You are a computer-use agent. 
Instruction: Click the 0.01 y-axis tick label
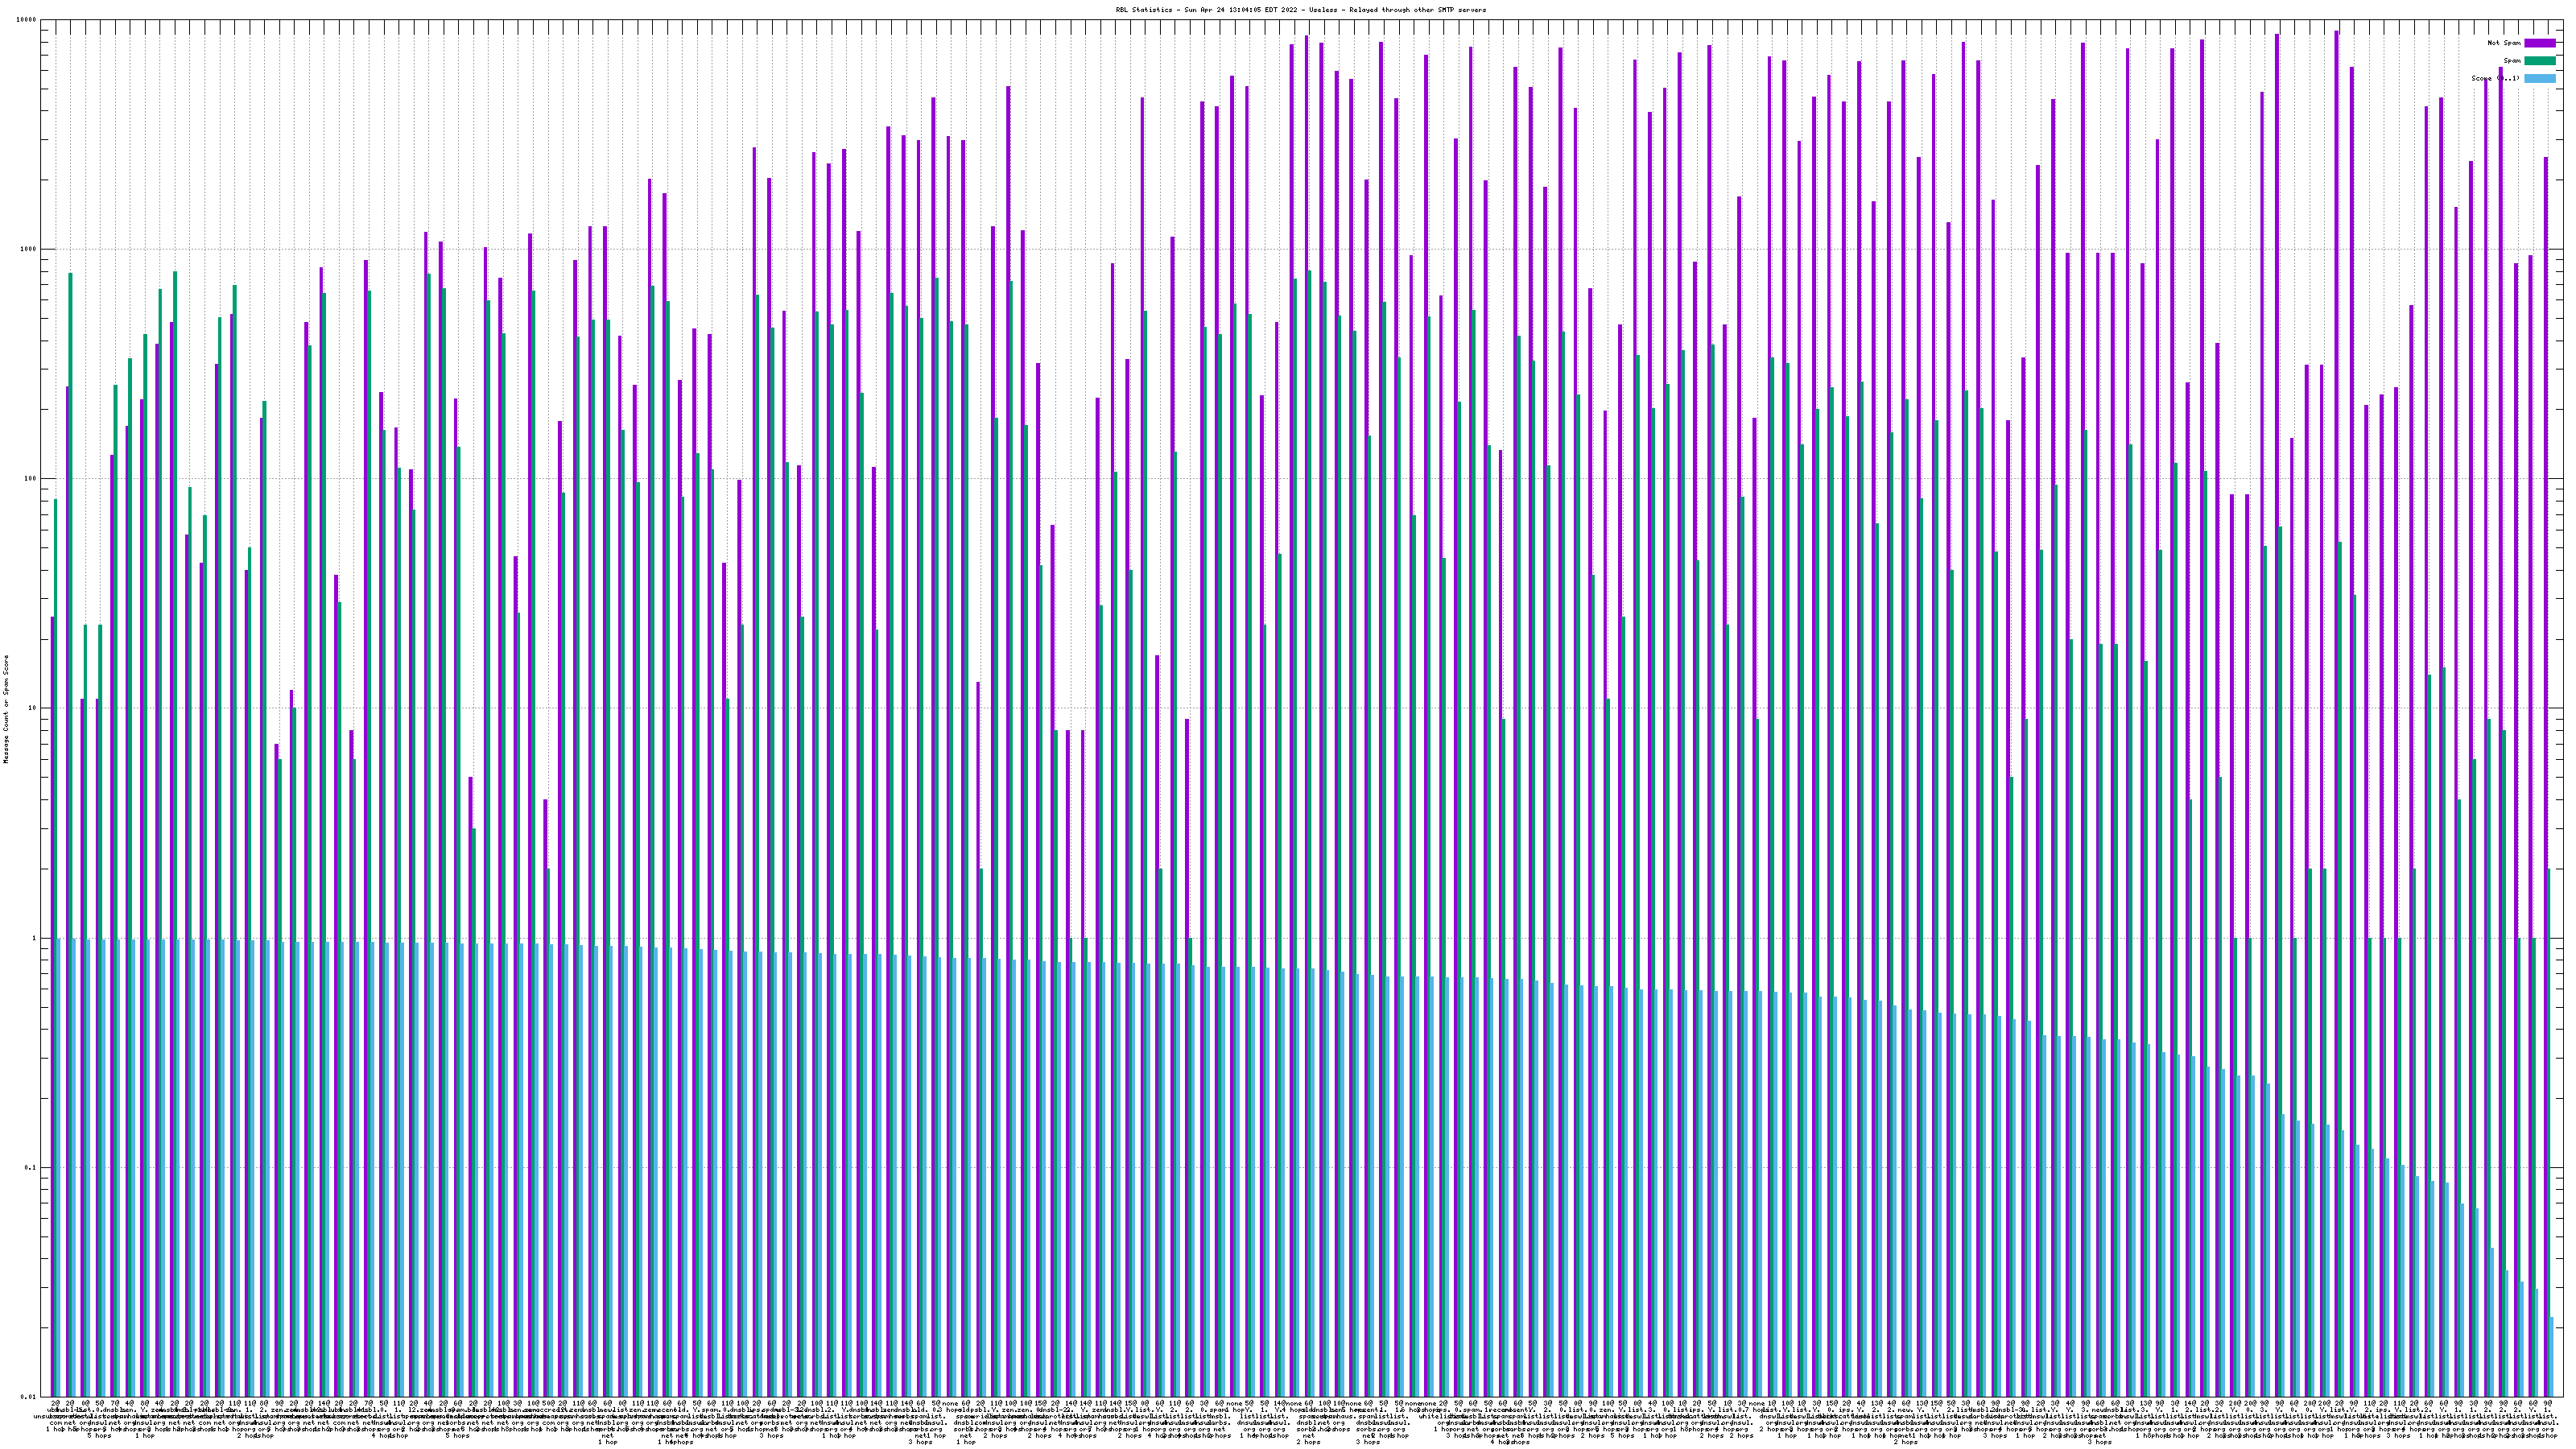tap(29, 1397)
